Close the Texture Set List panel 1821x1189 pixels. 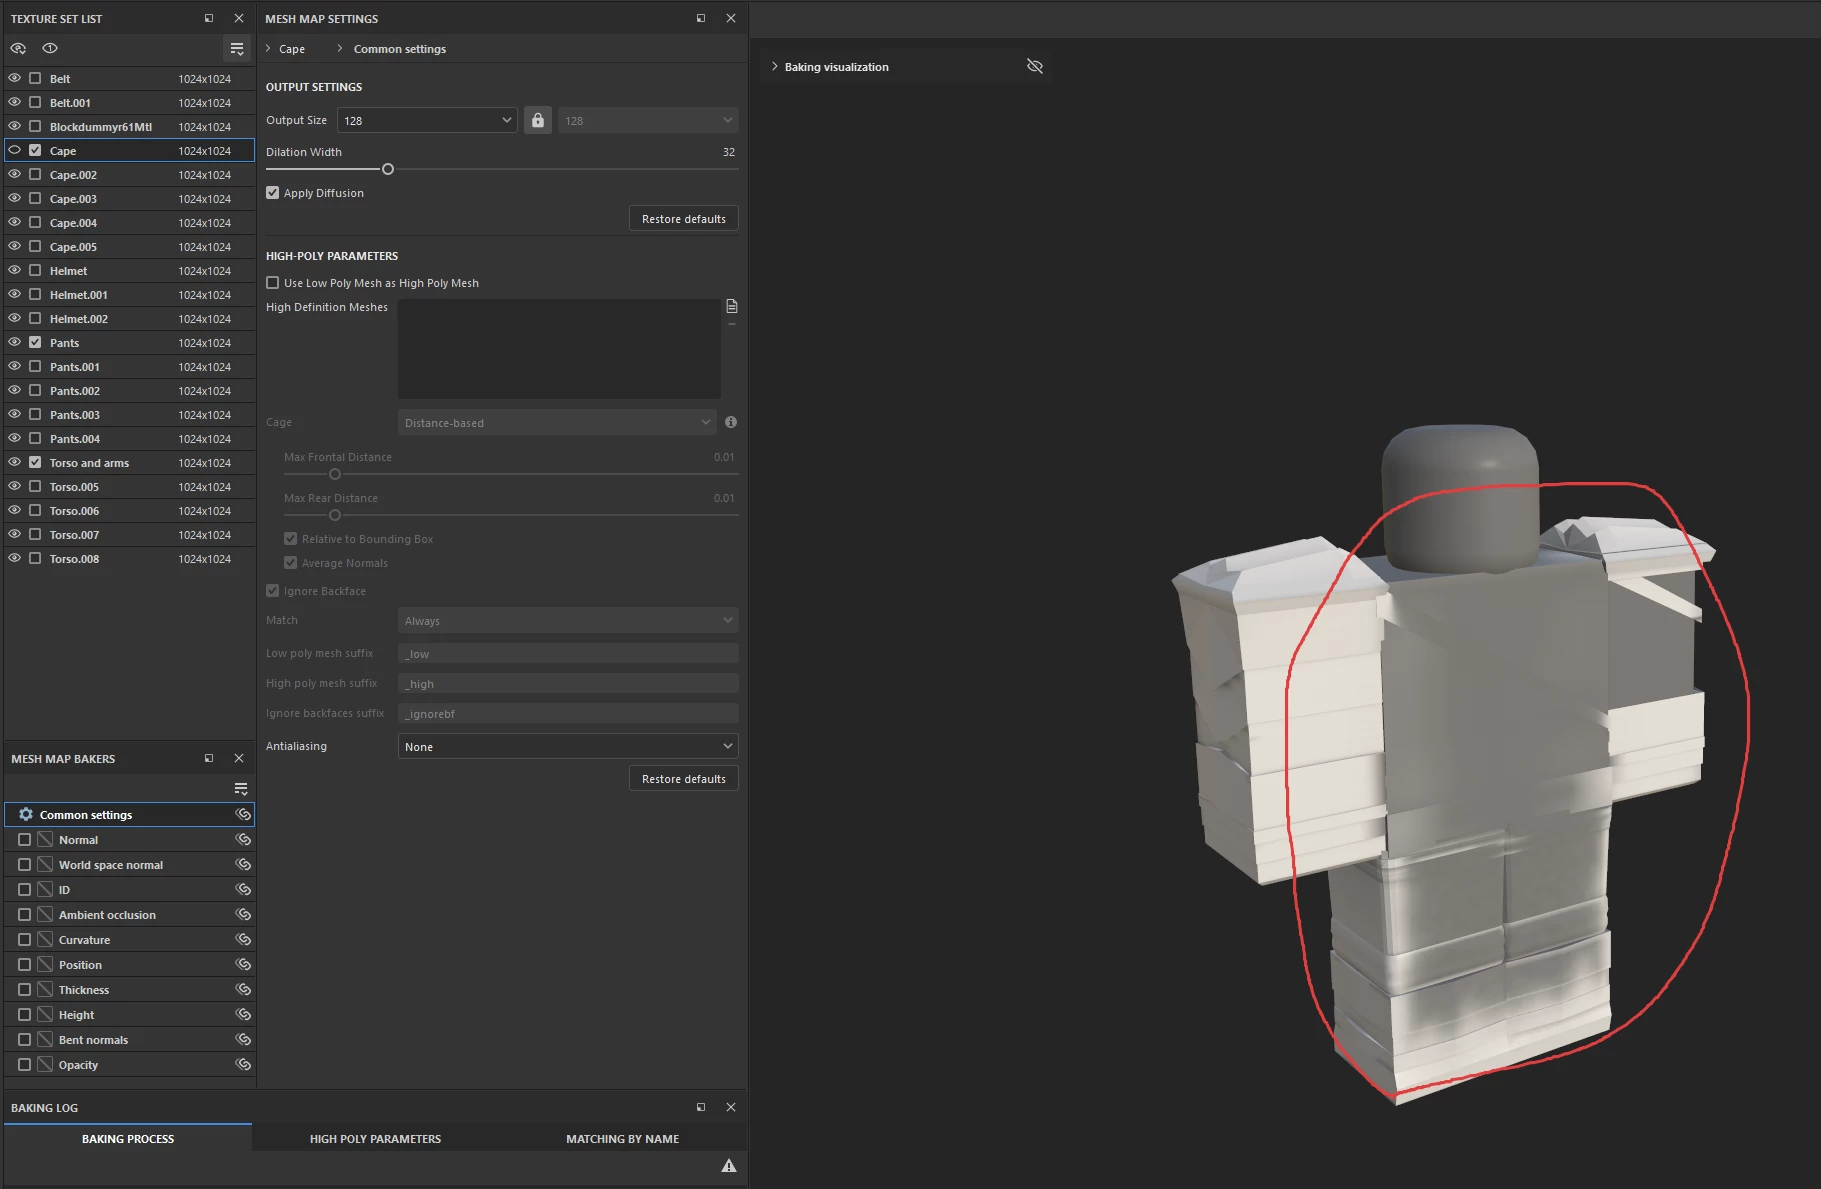(239, 18)
